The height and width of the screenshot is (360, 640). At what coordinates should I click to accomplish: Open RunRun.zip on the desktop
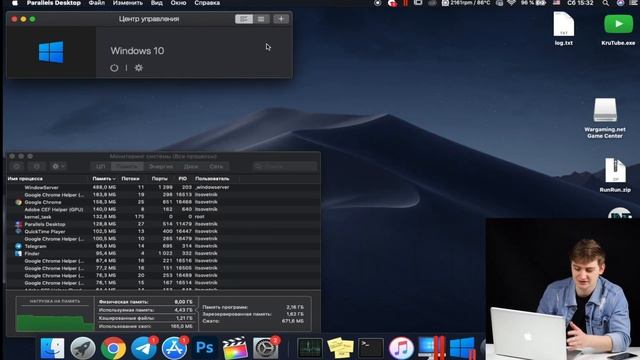[x=615, y=176]
